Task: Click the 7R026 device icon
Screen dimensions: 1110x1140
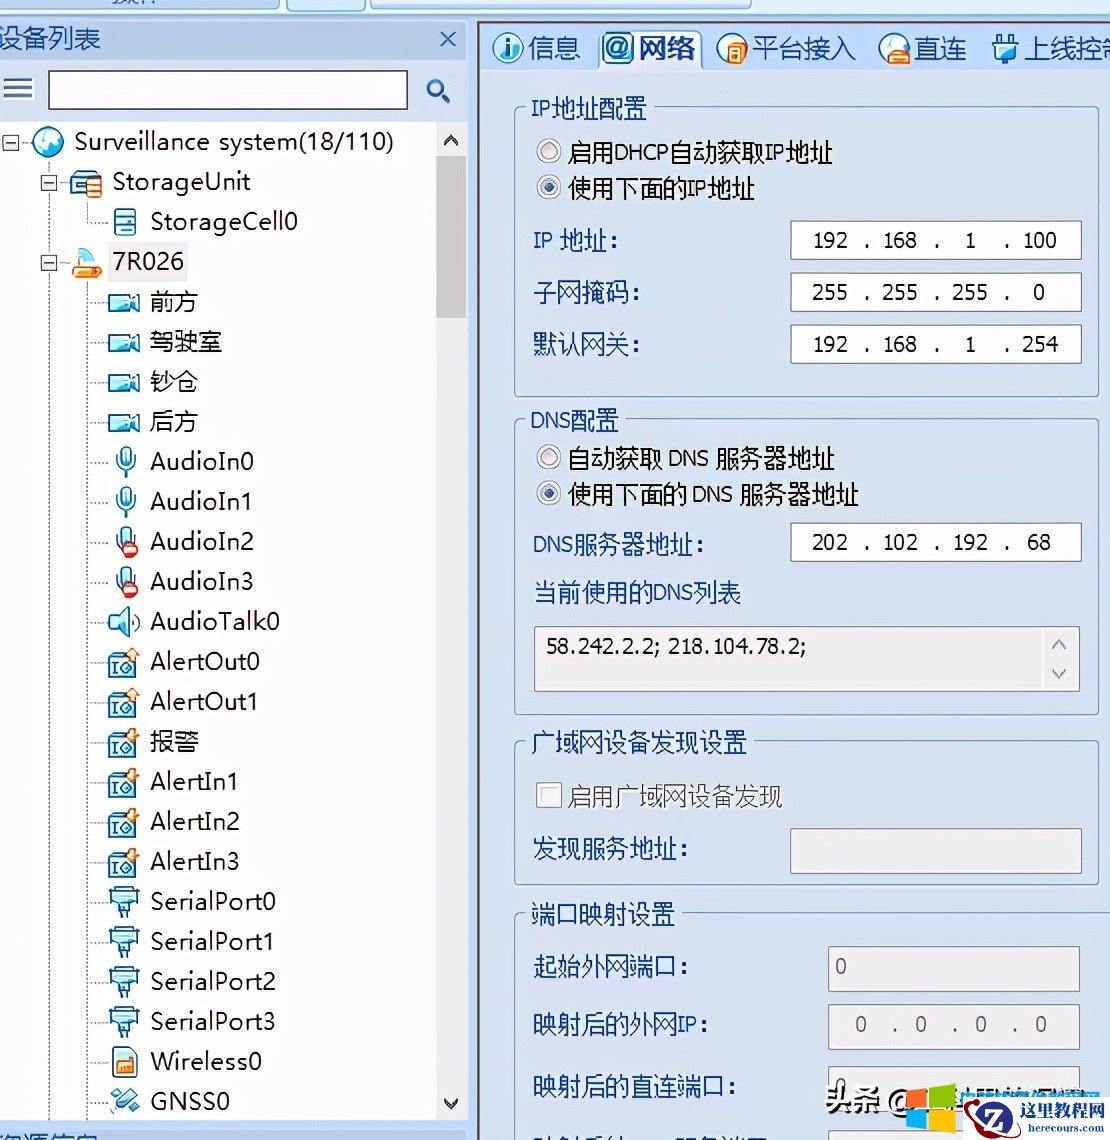Action: pos(87,262)
